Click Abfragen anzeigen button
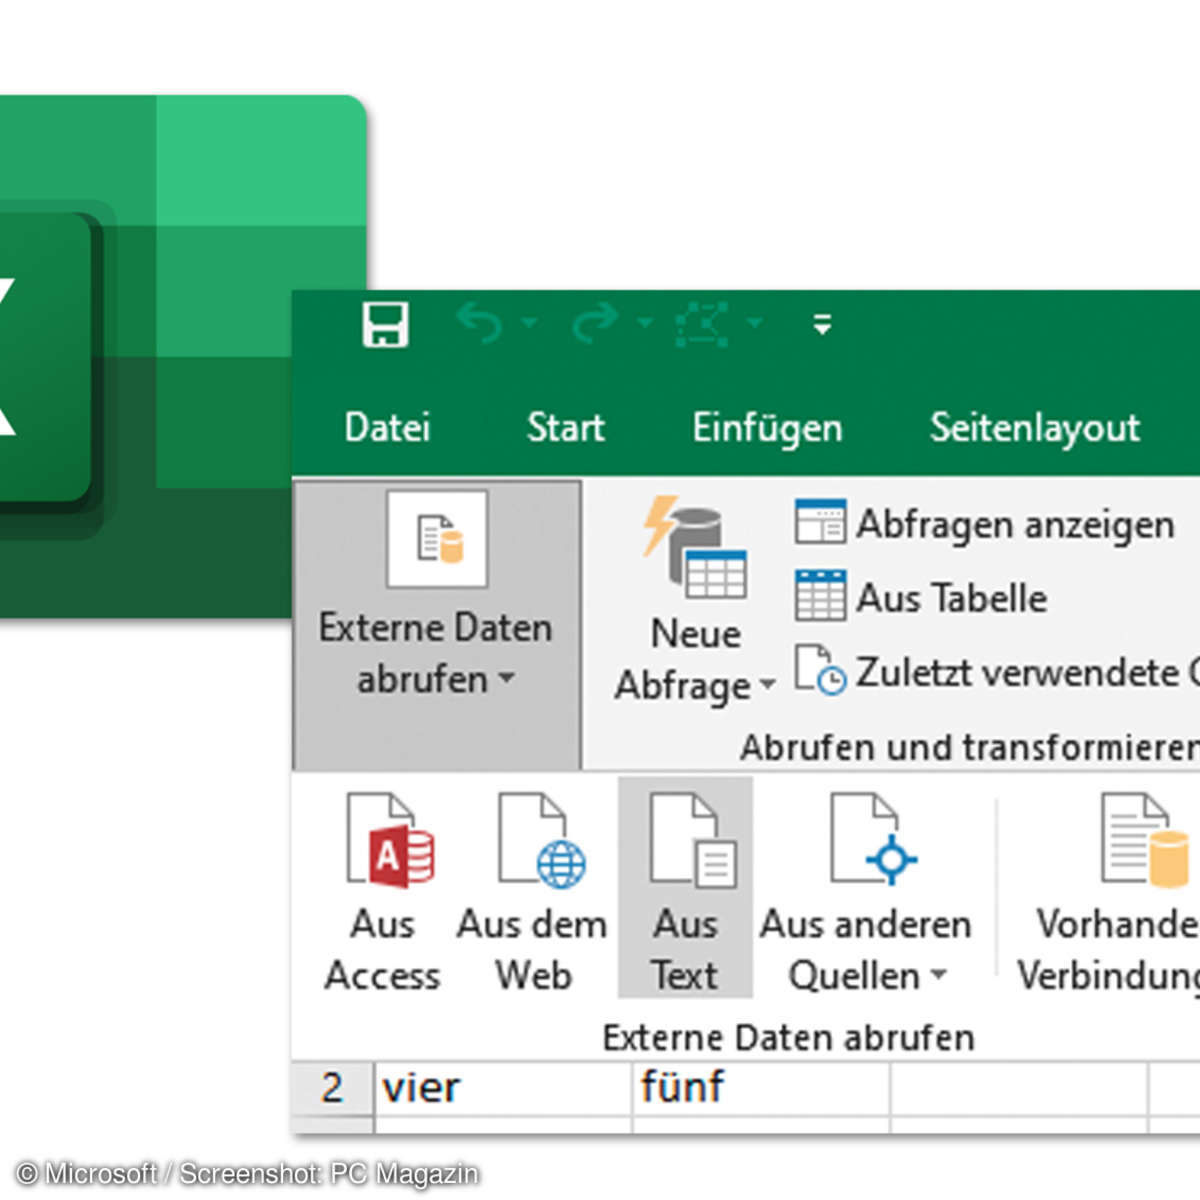This screenshot has width=1200, height=1200. 985,524
